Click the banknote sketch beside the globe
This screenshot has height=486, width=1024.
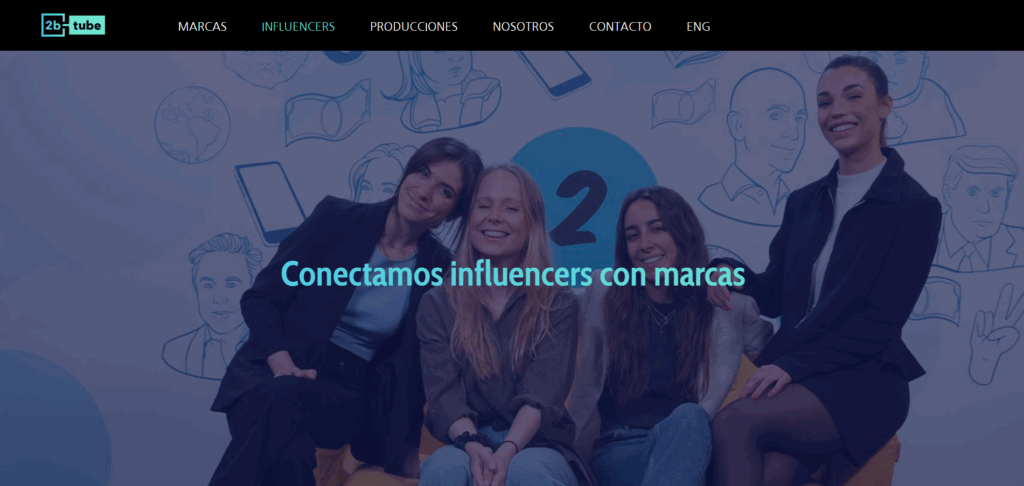328,112
